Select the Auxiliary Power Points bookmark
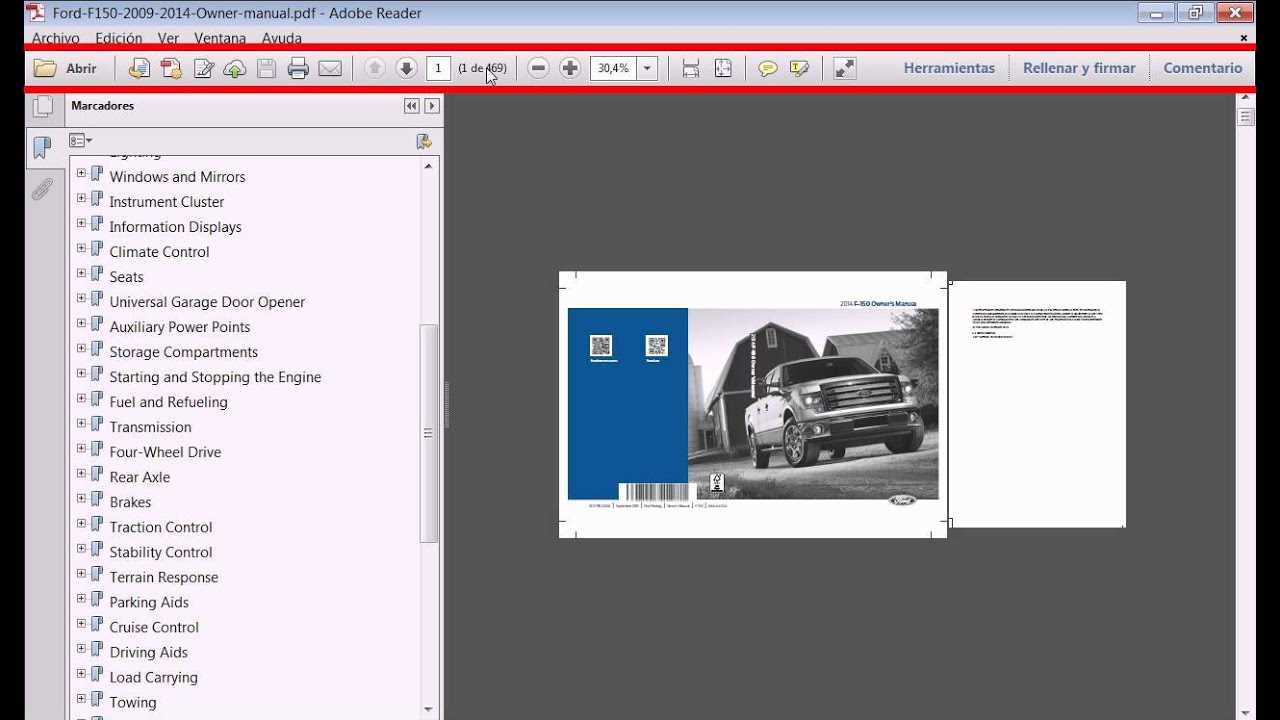This screenshot has width=1280, height=720. point(180,327)
